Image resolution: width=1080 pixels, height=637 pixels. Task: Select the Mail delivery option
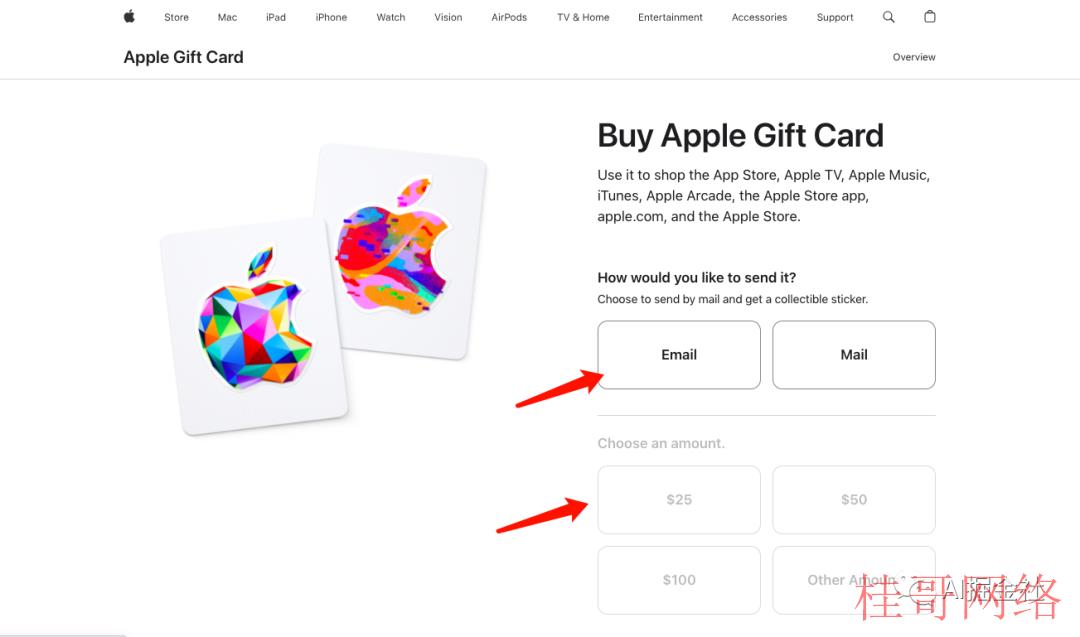click(x=853, y=355)
